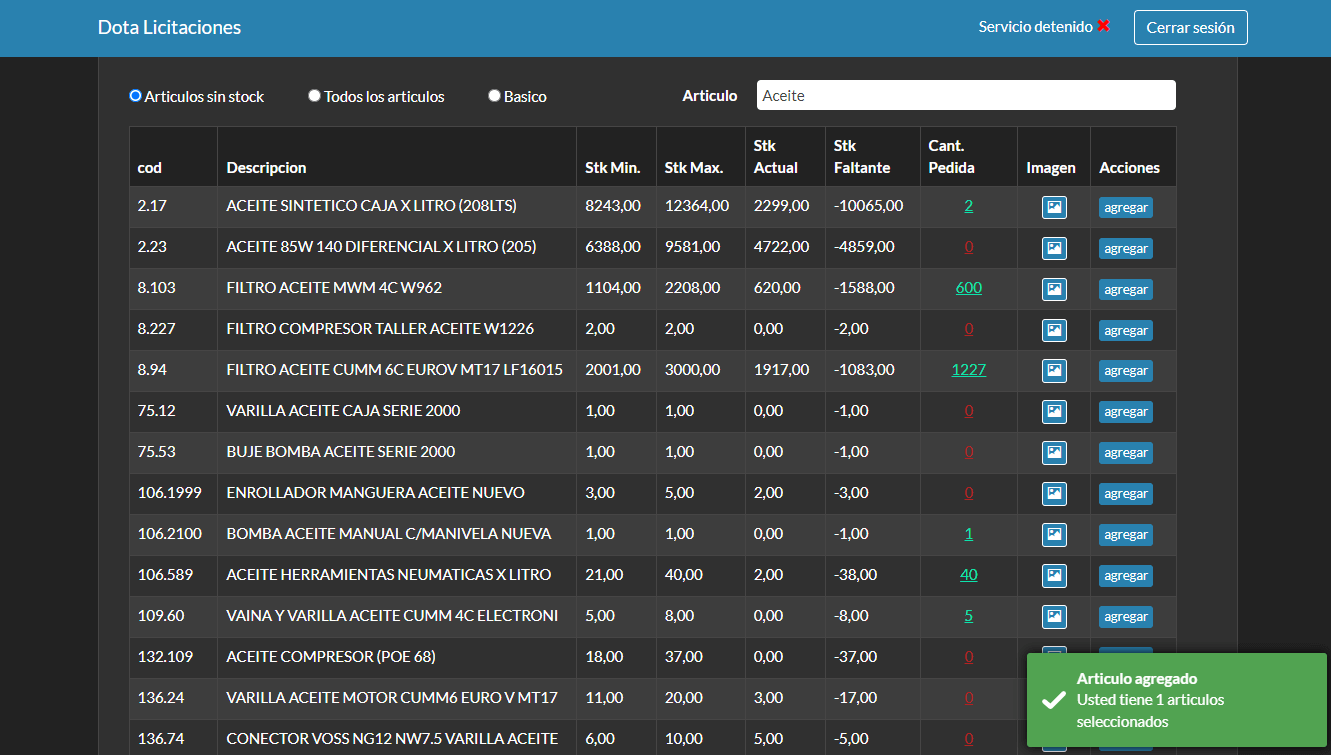Show image for ACEITE HERRAMIENTAS NEUMATICAS row
The image size is (1331, 755).
coord(1054,576)
